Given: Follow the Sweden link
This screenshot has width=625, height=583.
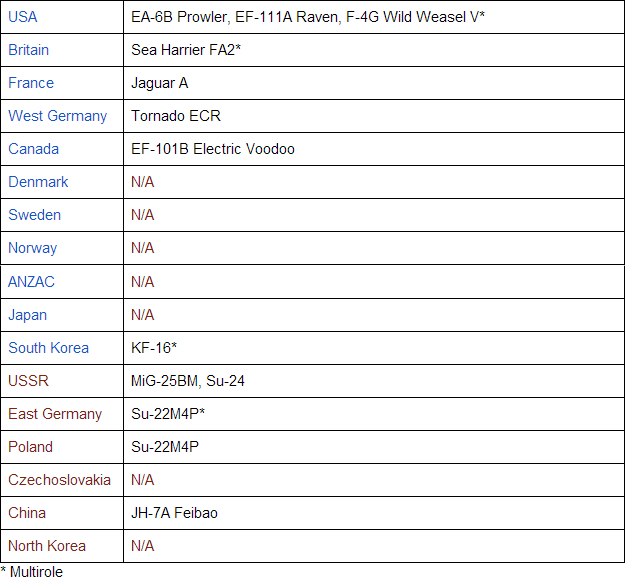Looking at the screenshot, I should (35, 215).
